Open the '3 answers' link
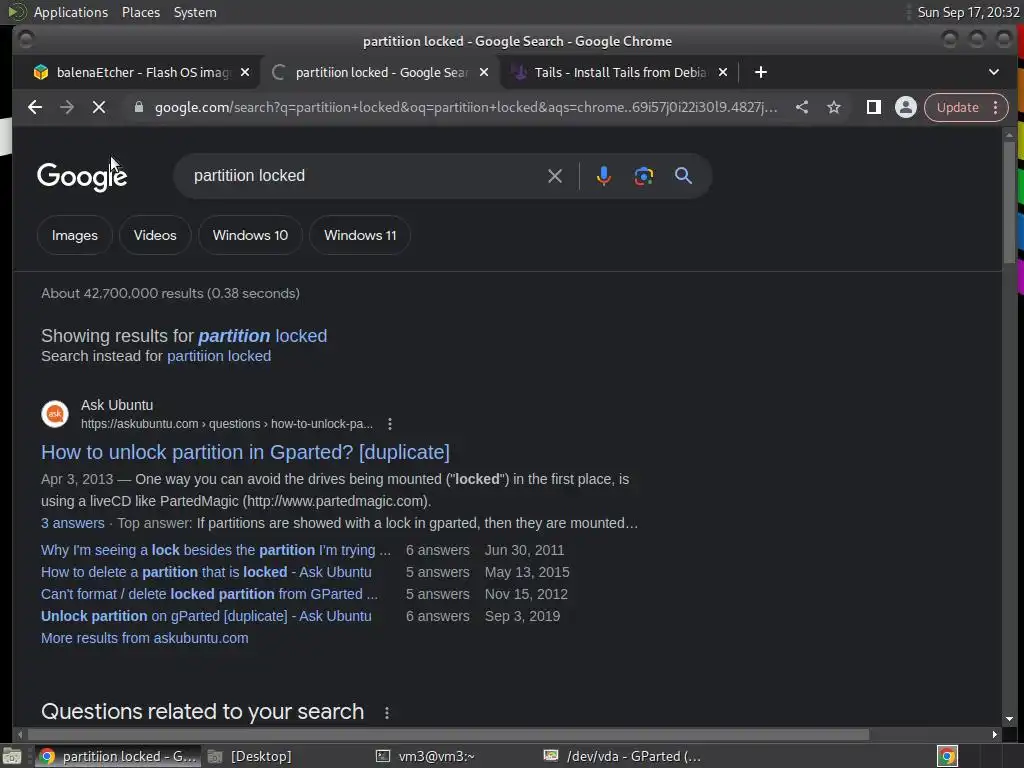Viewport: 1024px width, 768px height. (72, 523)
